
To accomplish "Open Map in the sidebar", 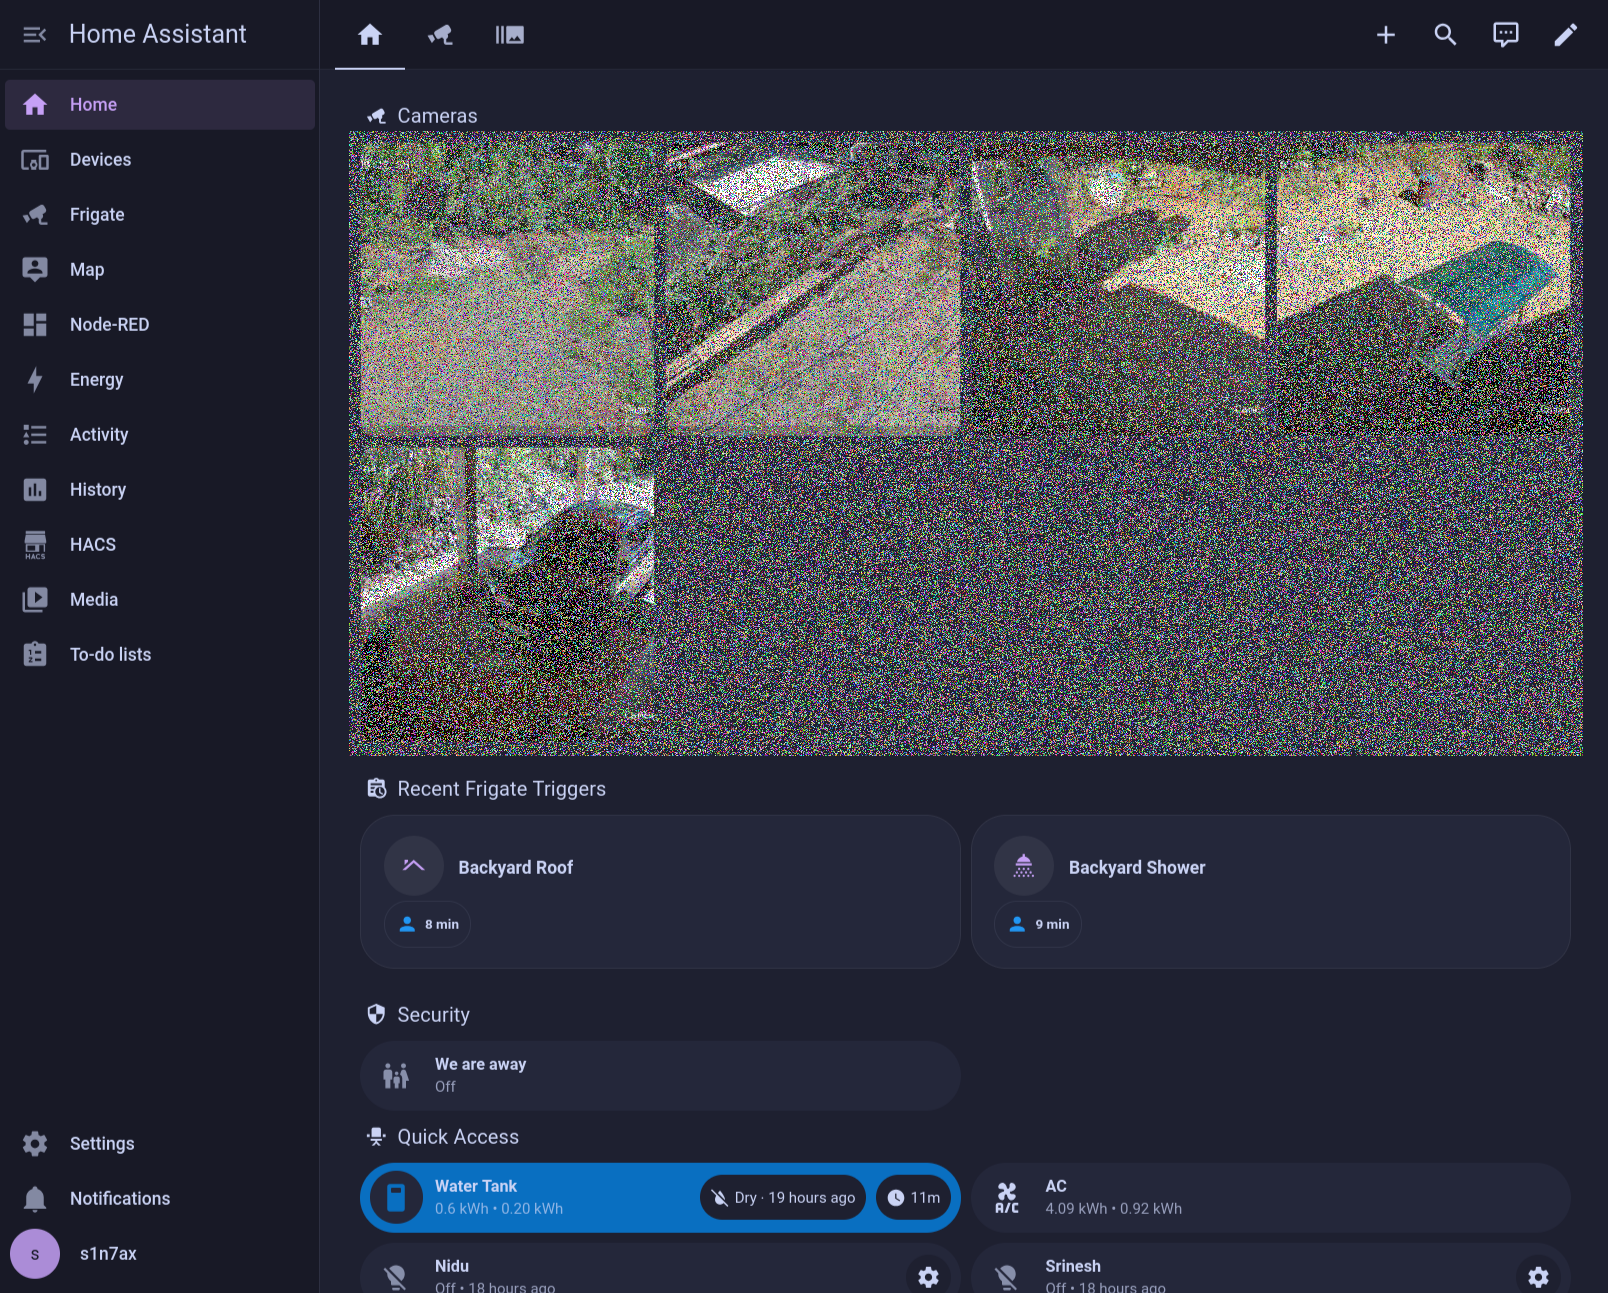I will point(160,270).
